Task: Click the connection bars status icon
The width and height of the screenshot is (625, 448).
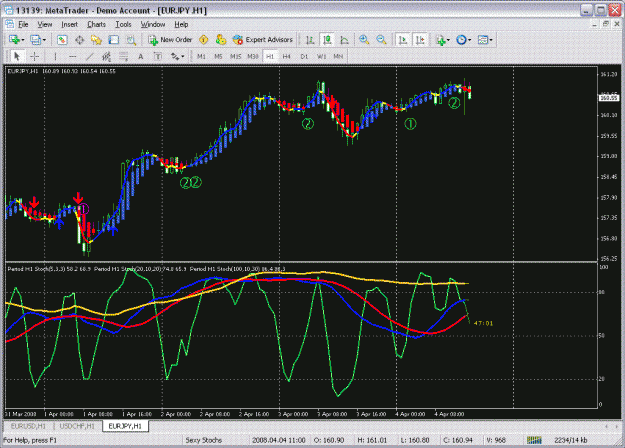Action: point(534,440)
